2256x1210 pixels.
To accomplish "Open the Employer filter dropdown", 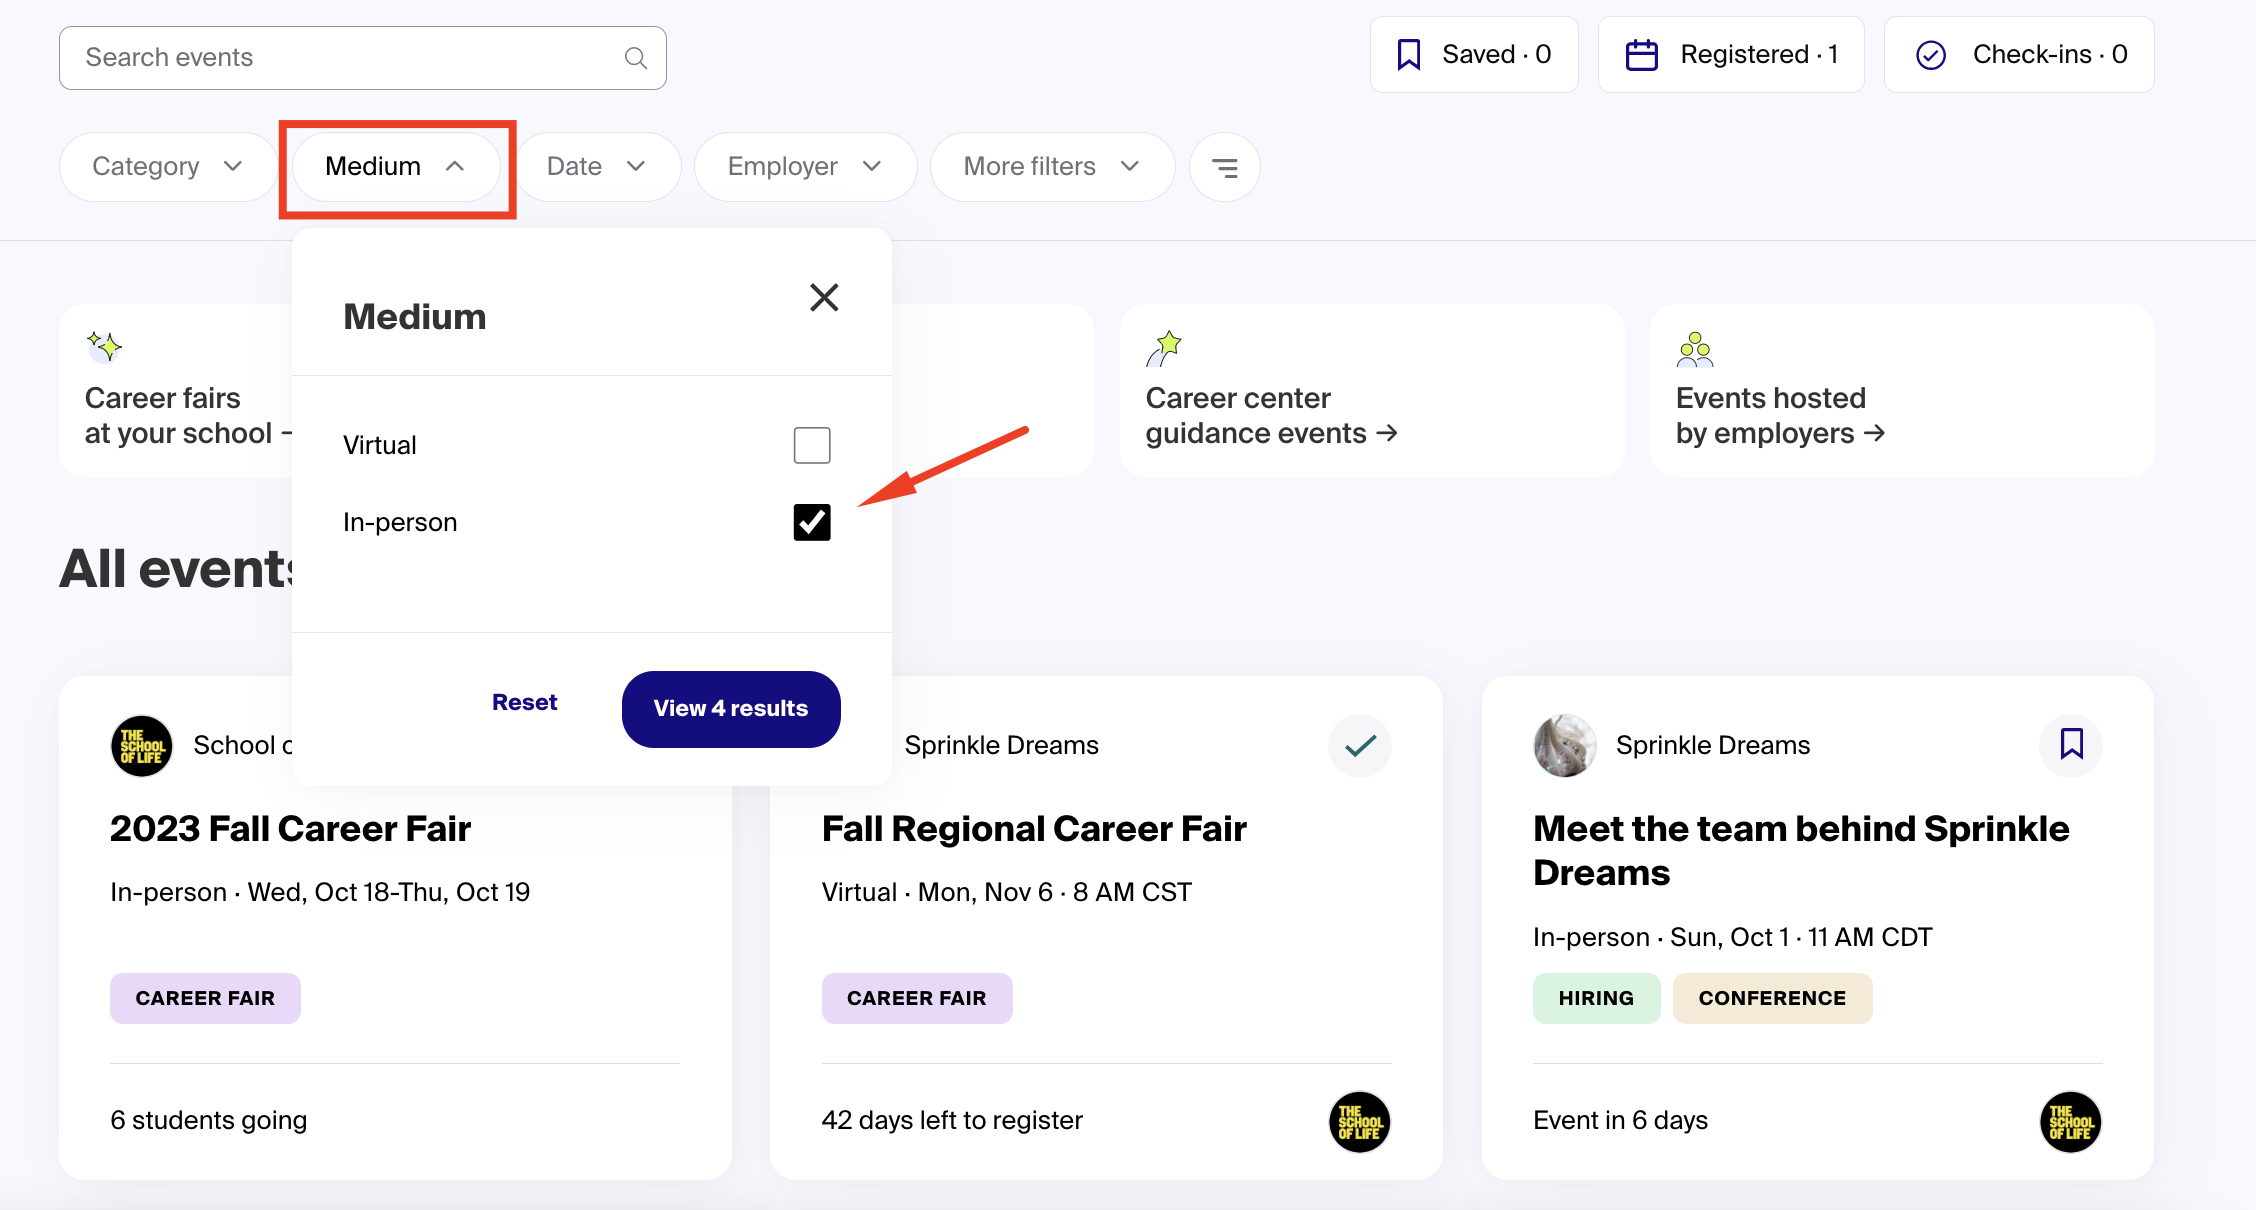I will (805, 167).
